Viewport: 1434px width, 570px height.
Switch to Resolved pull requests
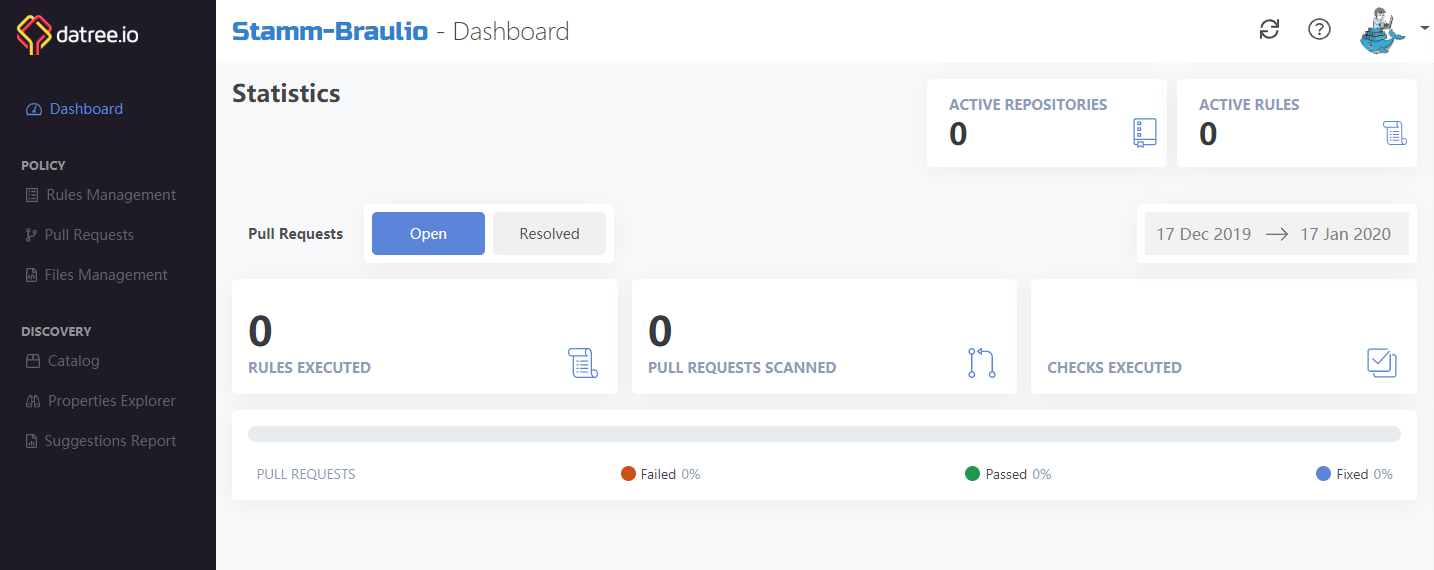click(549, 234)
